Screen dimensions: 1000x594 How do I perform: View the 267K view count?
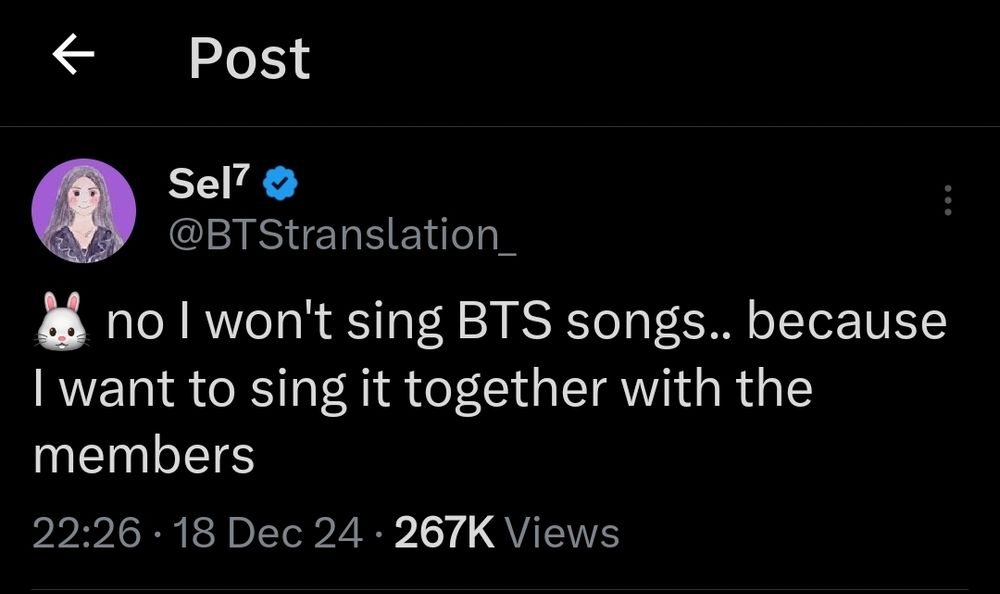[445, 532]
